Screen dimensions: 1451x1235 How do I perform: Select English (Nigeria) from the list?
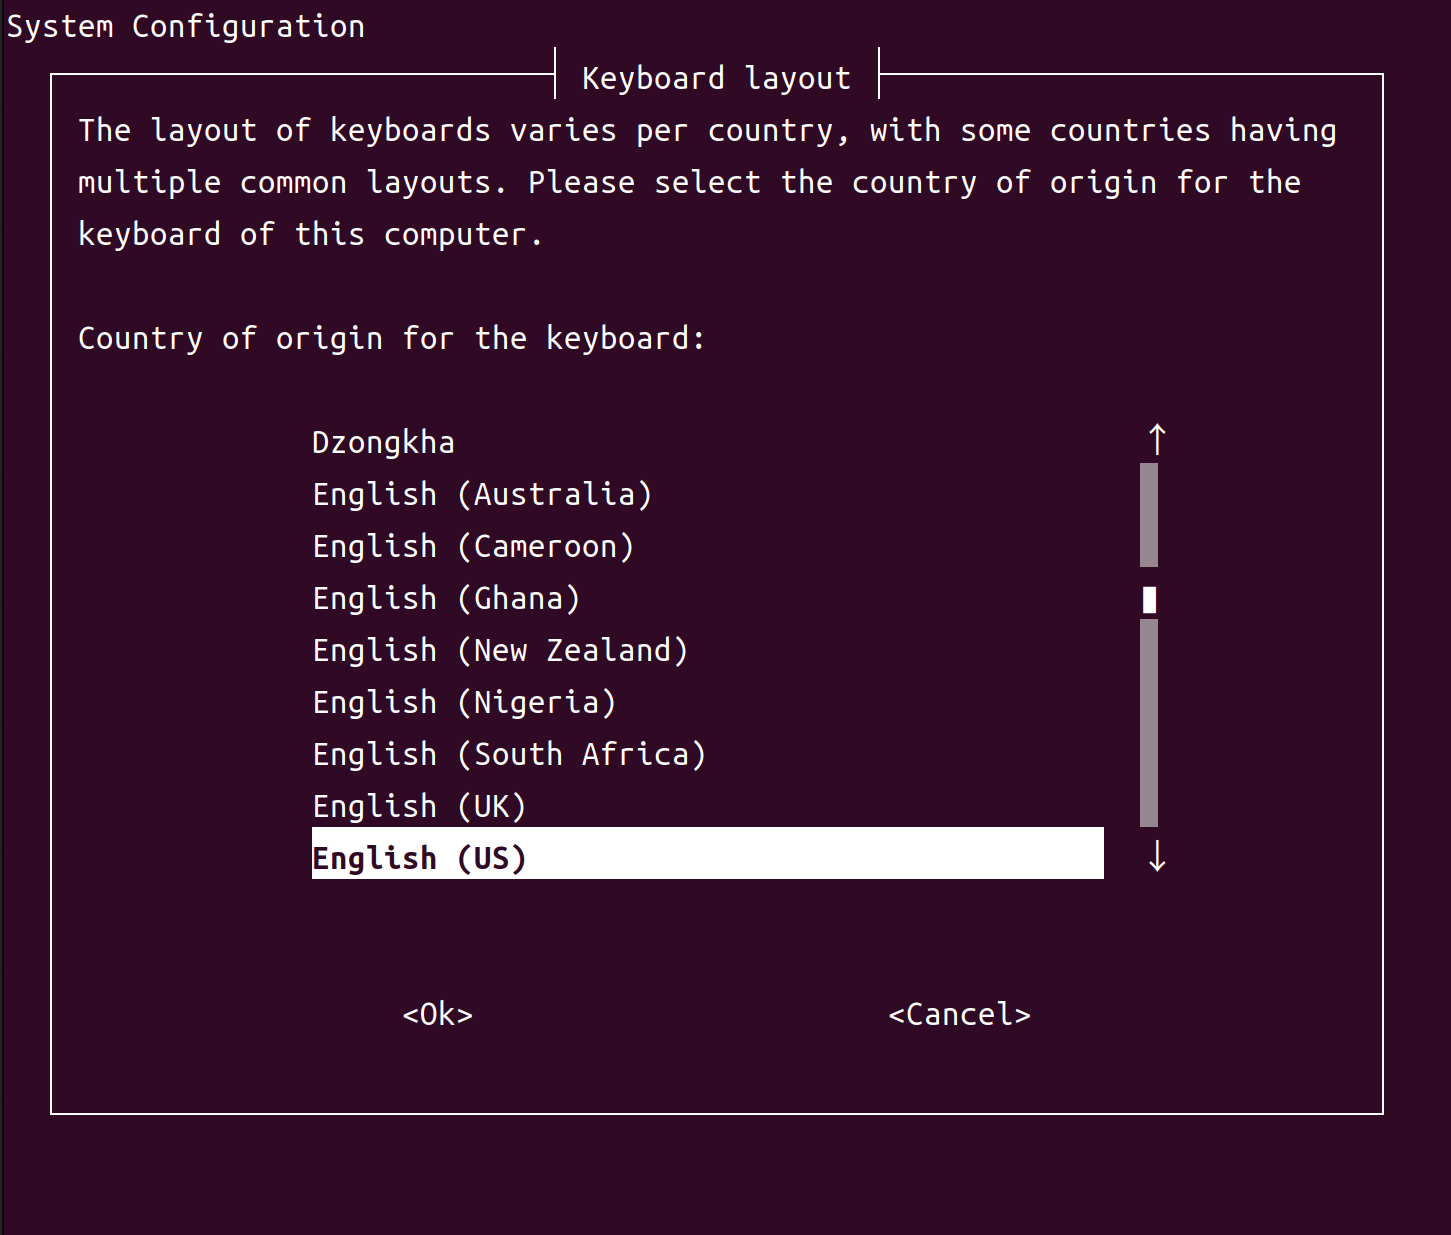point(463,701)
